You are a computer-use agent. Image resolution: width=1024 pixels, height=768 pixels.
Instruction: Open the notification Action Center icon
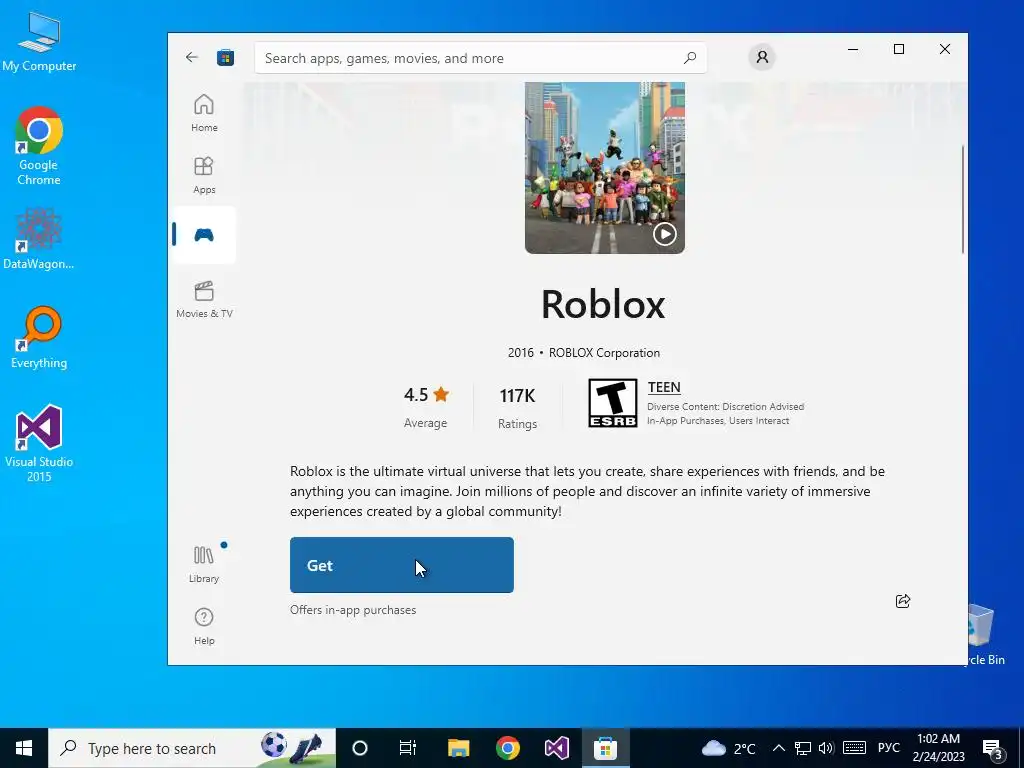(x=993, y=748)
